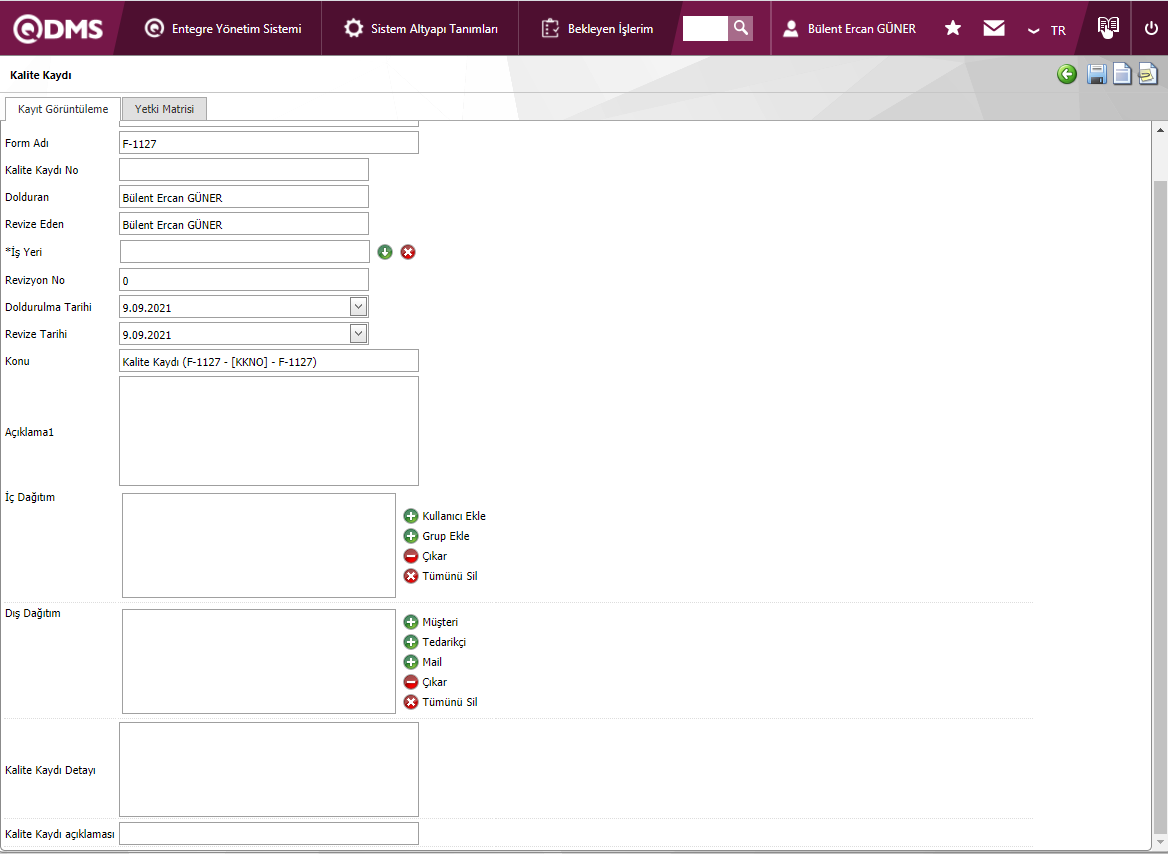1168x854 pixels.
Task: Click the search magnifier button
Action: click(x=740, y=28)
